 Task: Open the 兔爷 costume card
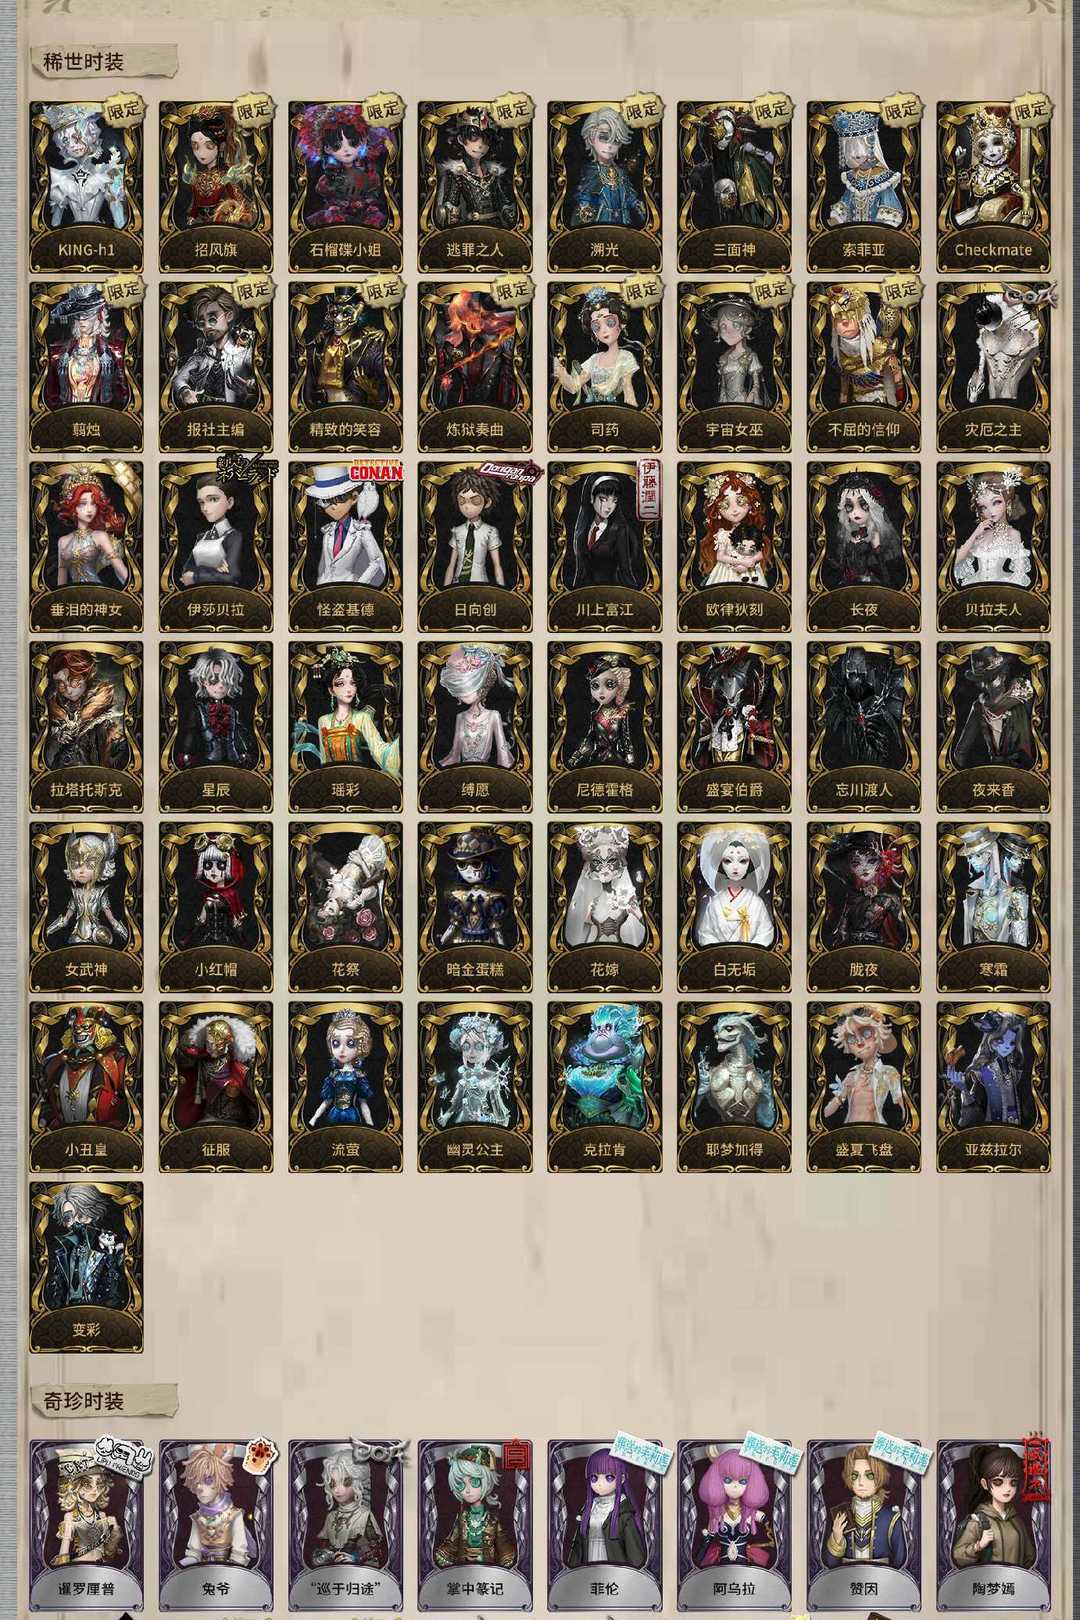216,1526
